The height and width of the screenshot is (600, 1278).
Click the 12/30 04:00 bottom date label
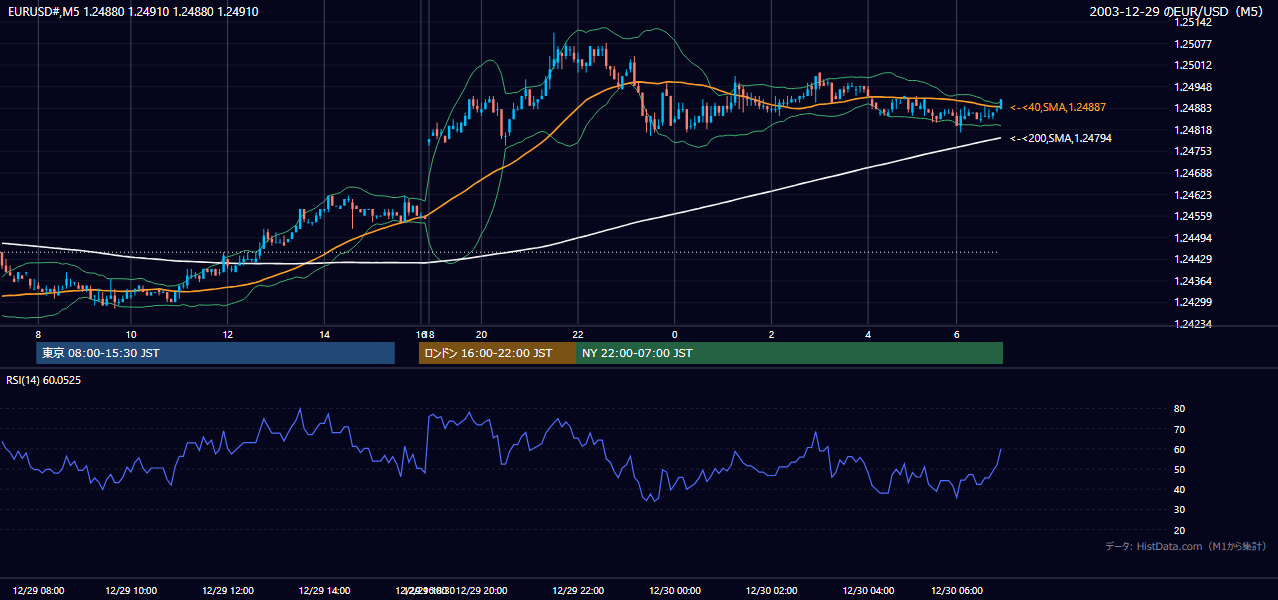coord(868,590)
